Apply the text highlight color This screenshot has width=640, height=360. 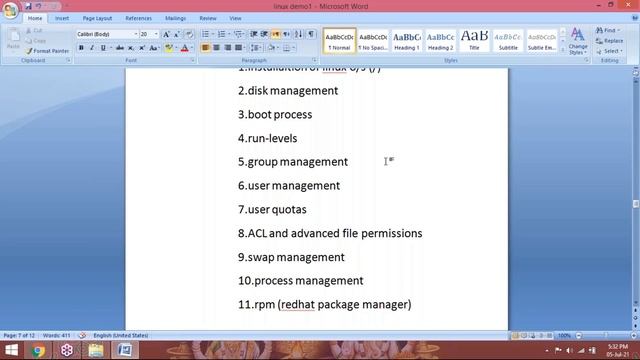(168, 48)
